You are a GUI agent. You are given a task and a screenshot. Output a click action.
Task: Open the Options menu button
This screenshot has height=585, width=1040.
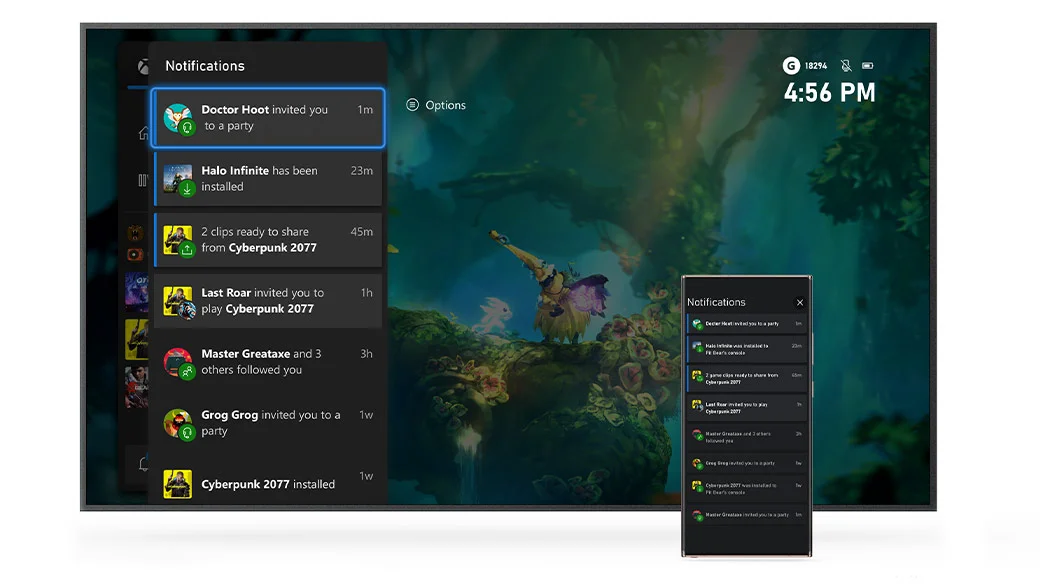coord(436,105)
